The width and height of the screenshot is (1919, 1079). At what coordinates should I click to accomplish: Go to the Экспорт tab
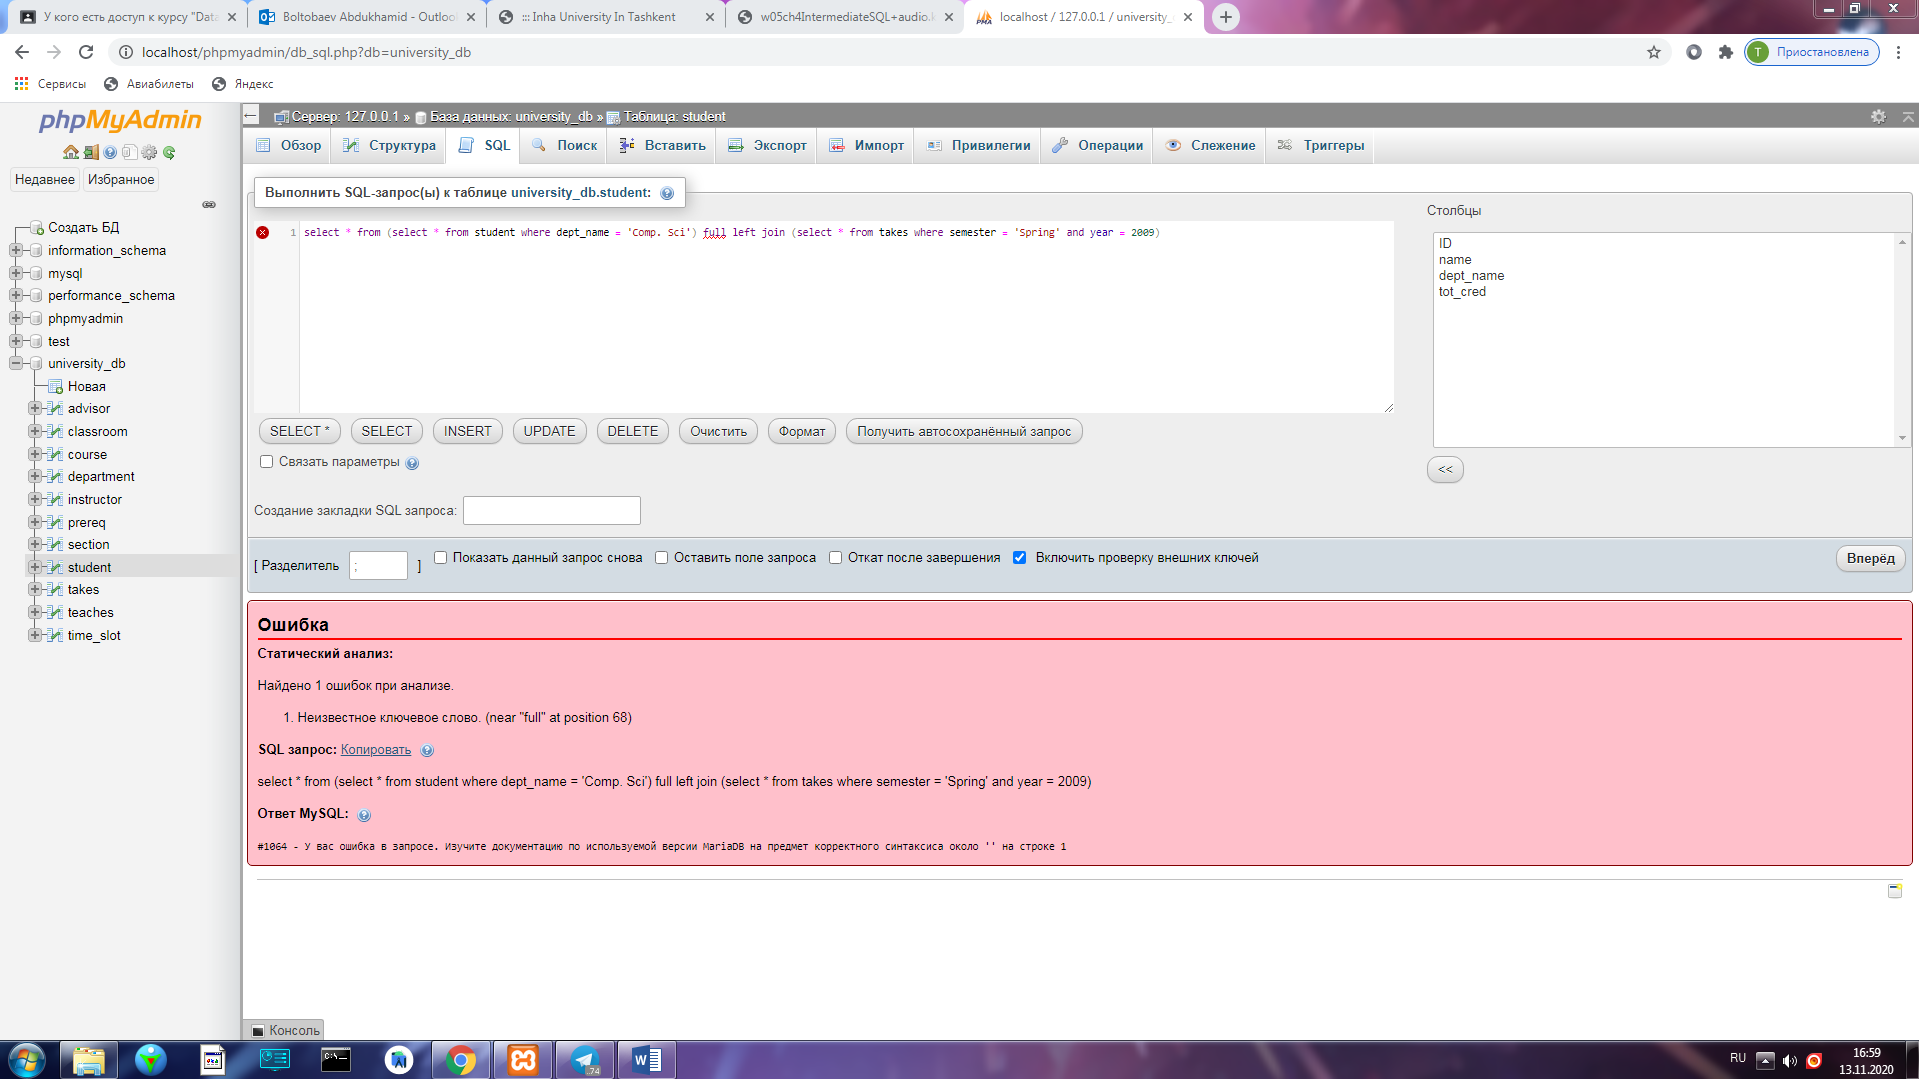(x=767, y=145)
